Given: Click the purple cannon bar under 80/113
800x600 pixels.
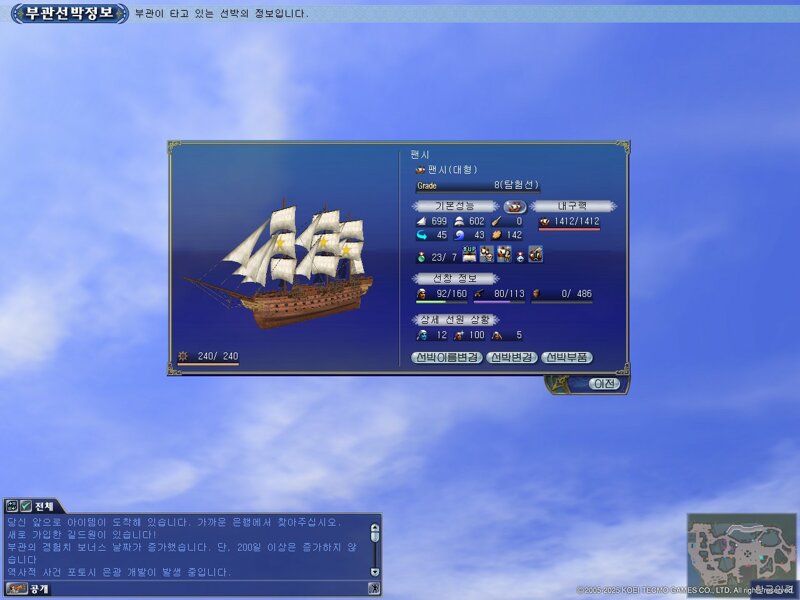Looking at the screenshot, I should pos(499,302).
